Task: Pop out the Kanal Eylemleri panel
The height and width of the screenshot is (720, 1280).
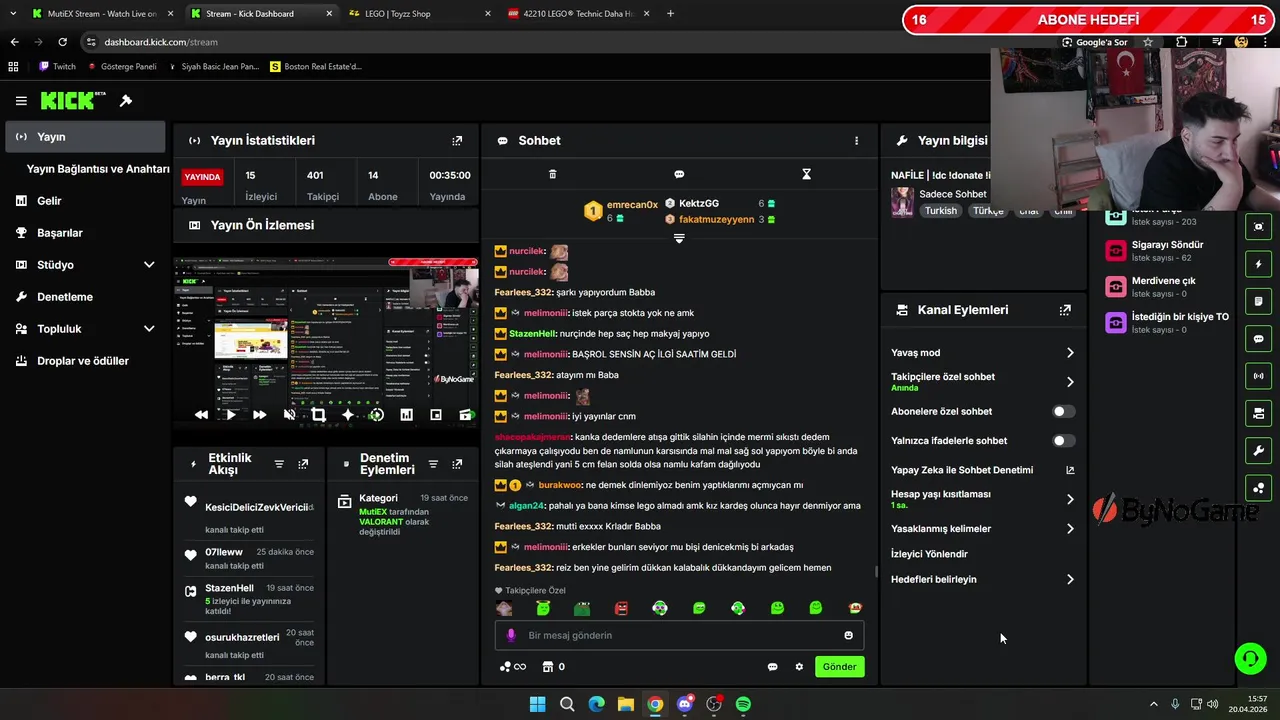Action: pos(1065,310)
